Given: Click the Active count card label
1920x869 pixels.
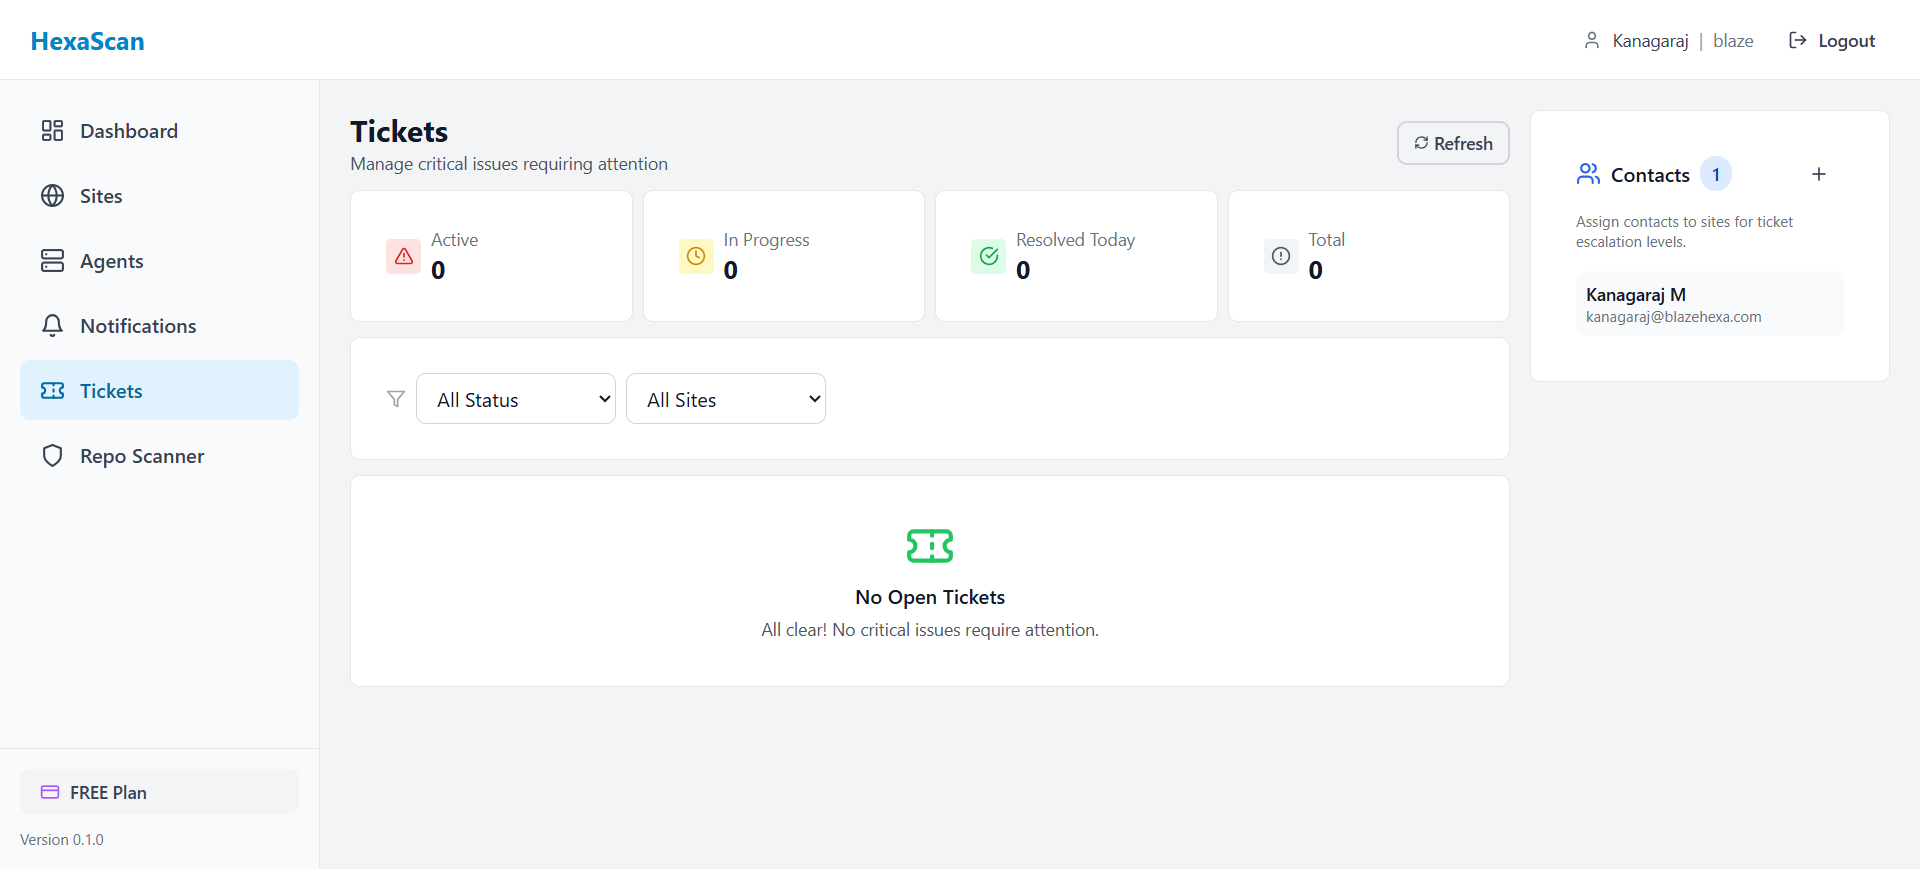Looking at the screenshot, I should [454, 240].
